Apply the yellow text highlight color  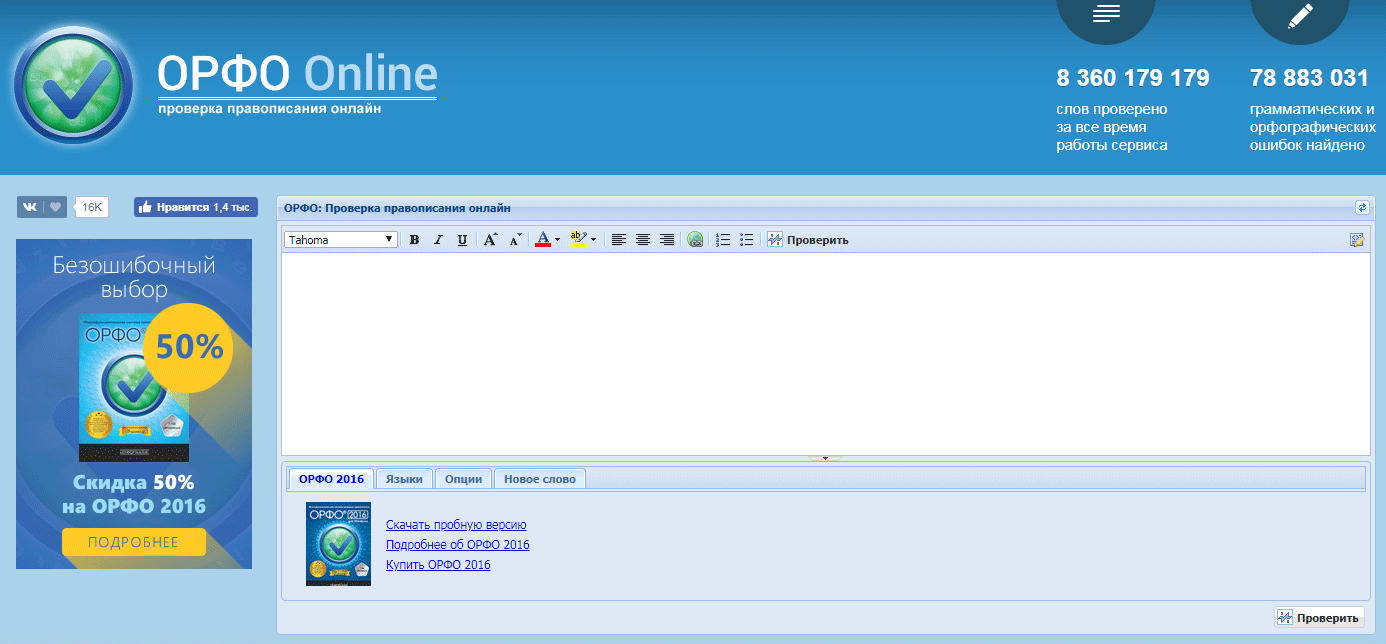click(x=578, y=240)
